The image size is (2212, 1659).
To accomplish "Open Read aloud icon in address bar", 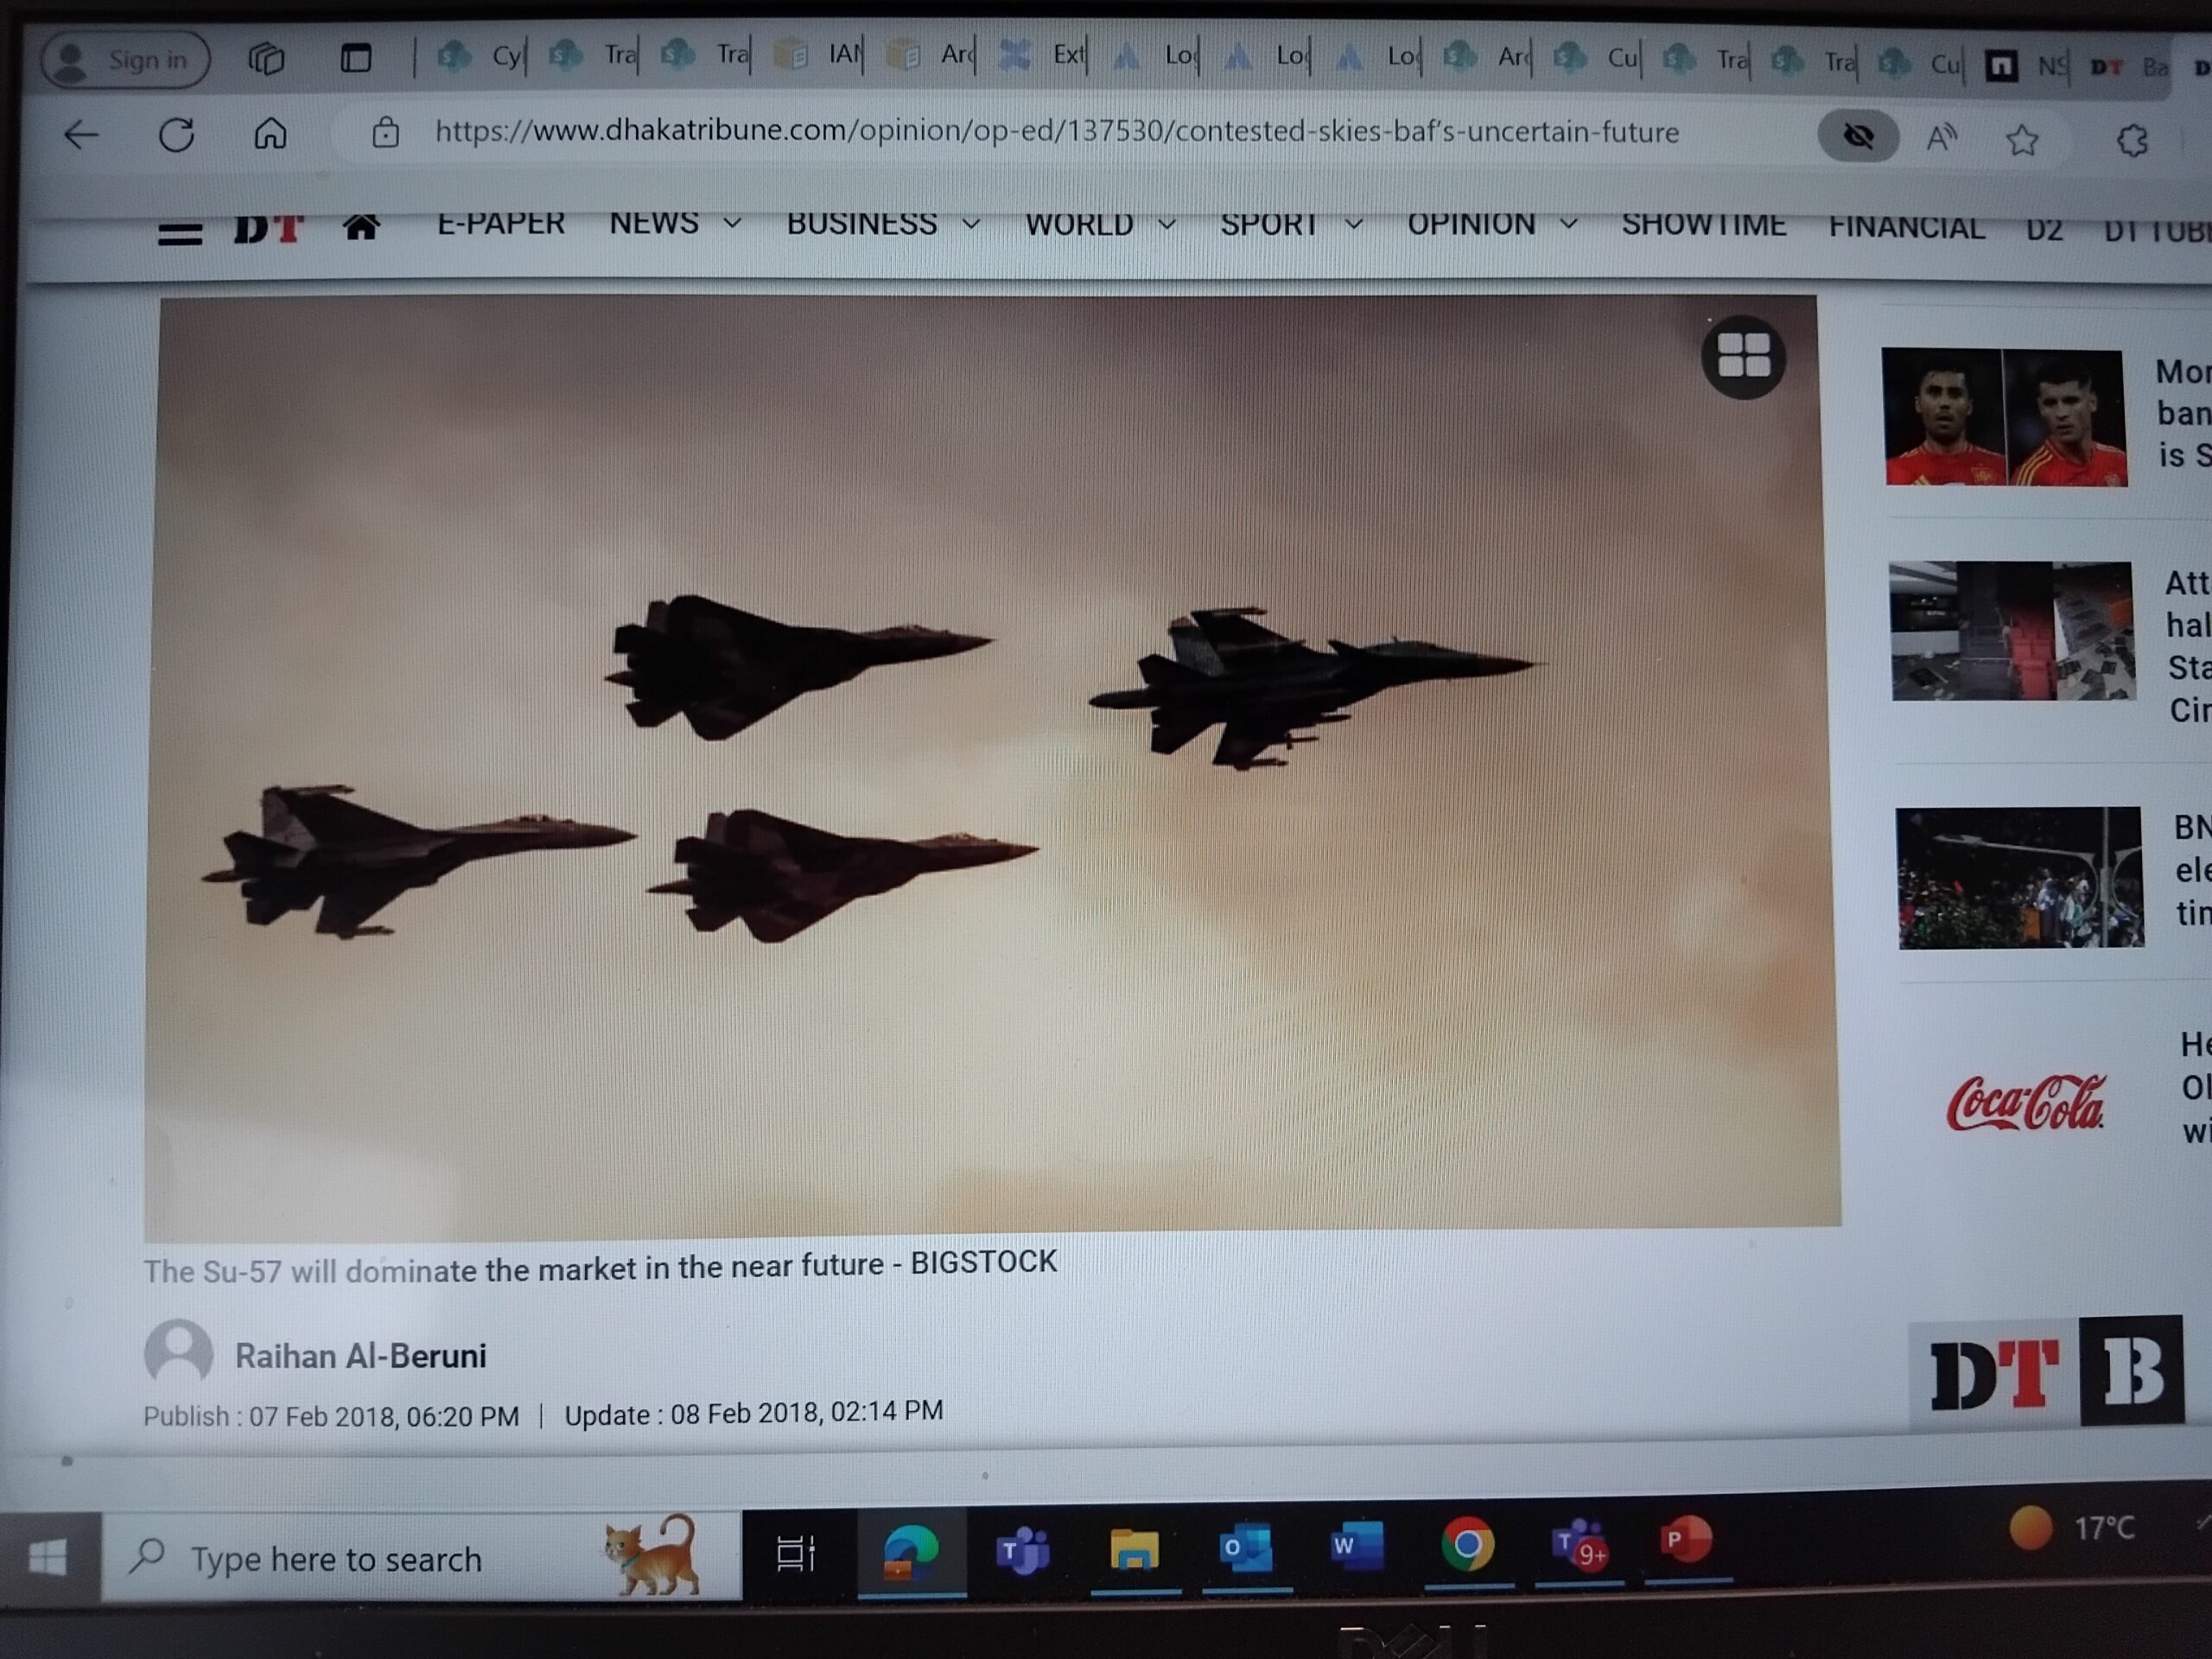I will click(x=1941, y=138).
